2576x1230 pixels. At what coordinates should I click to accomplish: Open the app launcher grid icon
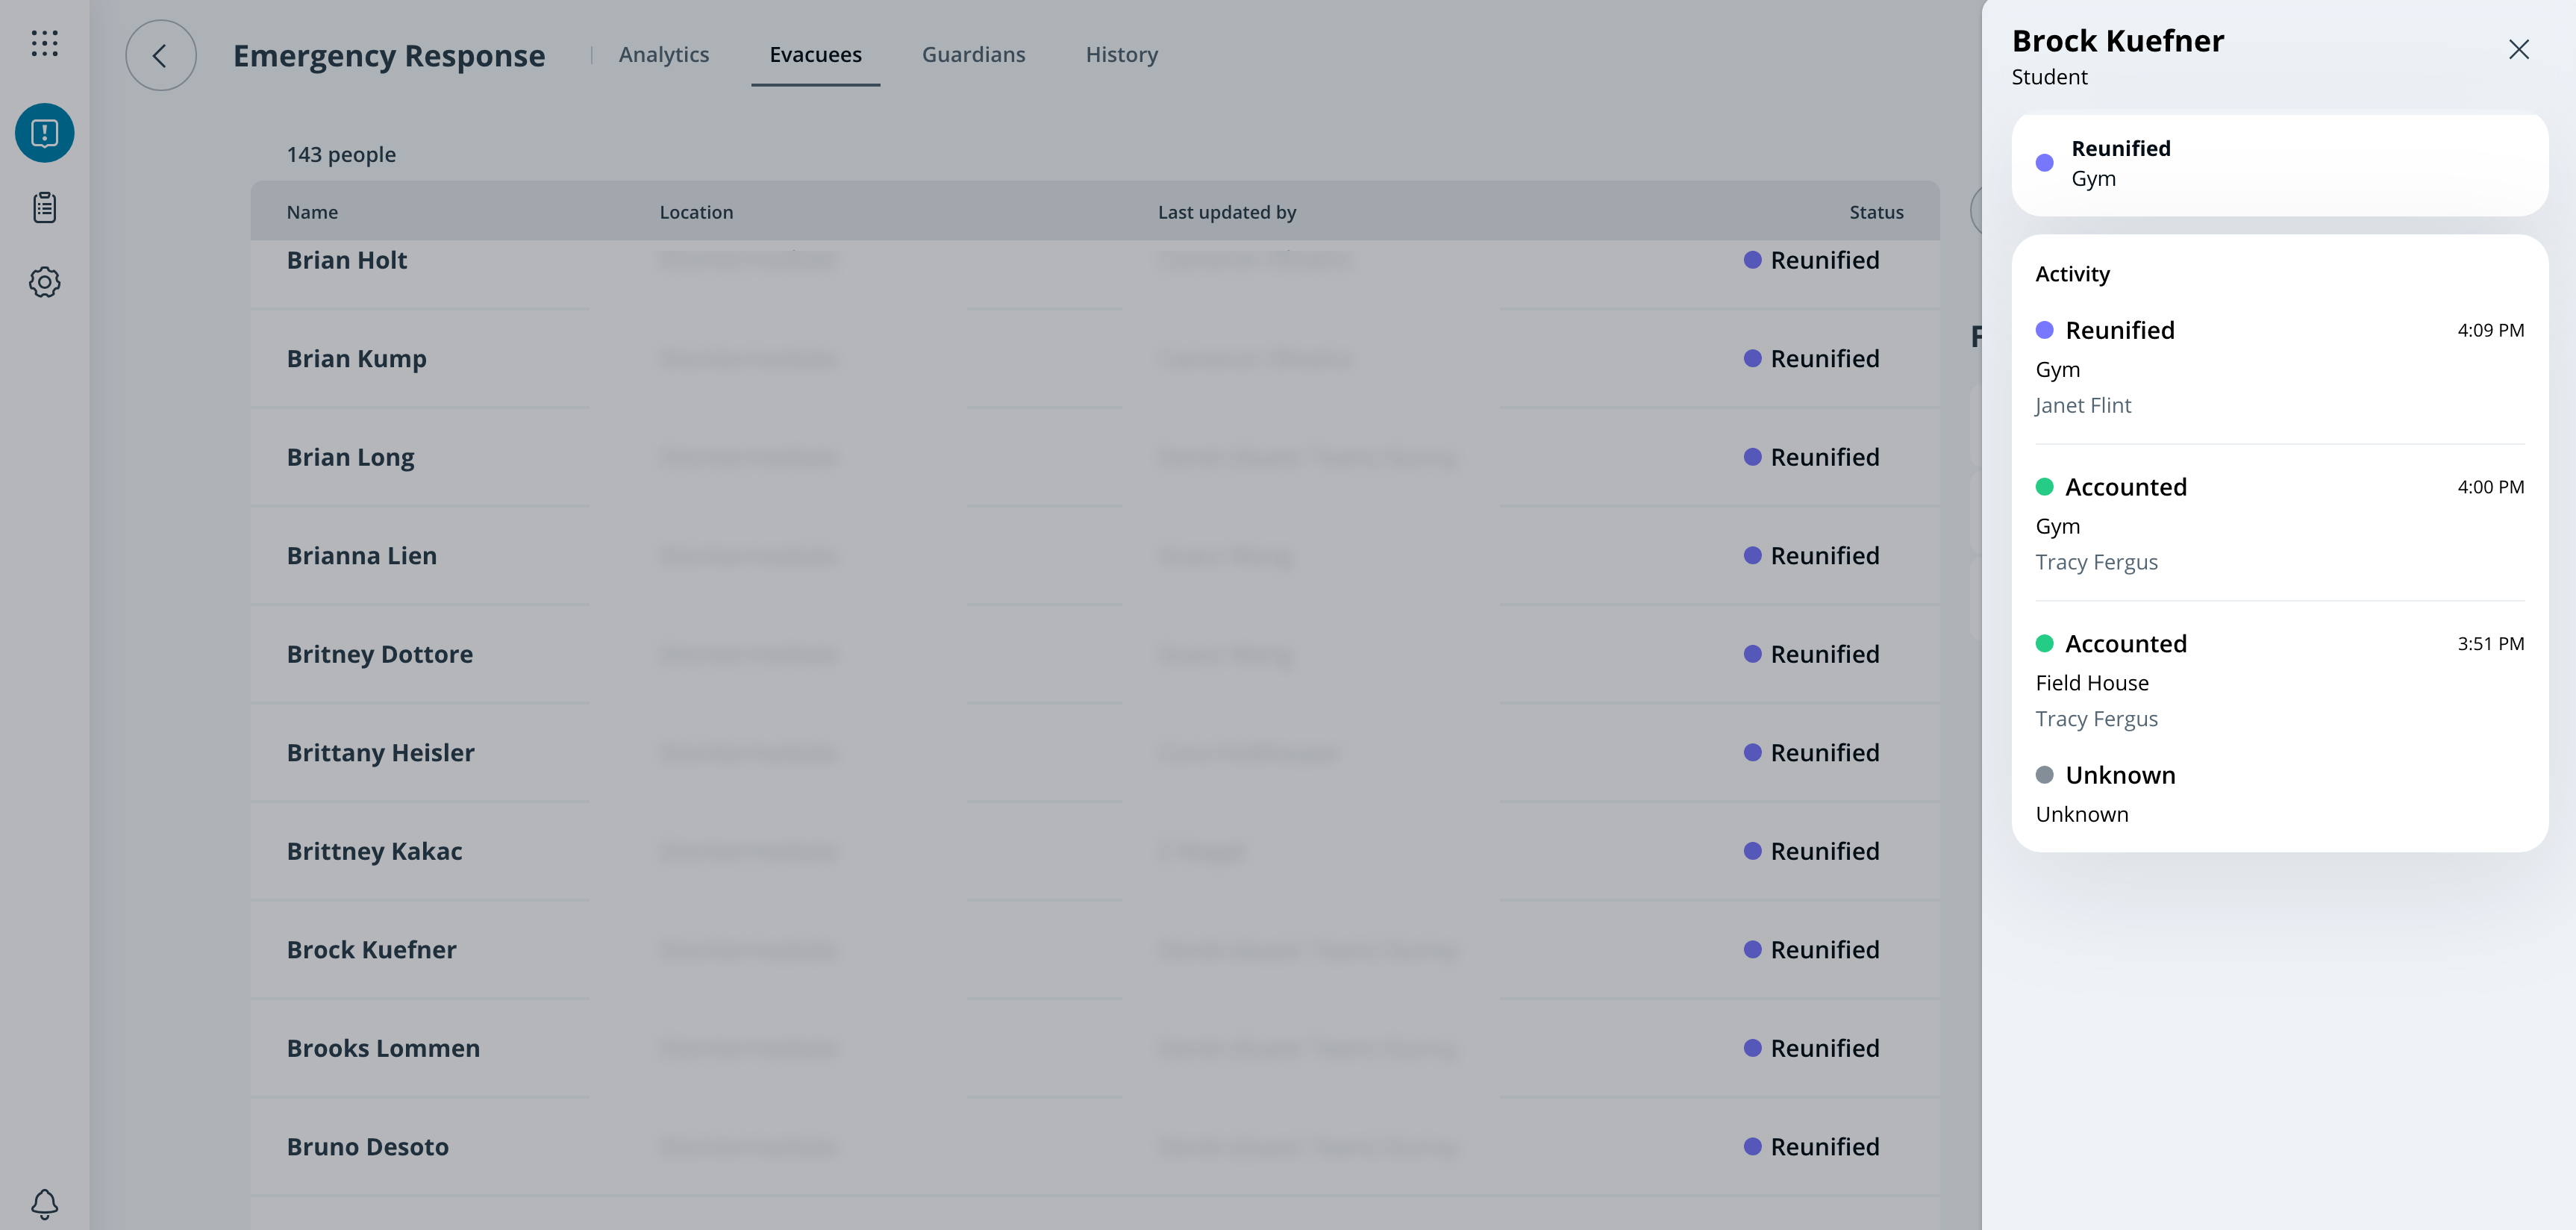[44, 43]
